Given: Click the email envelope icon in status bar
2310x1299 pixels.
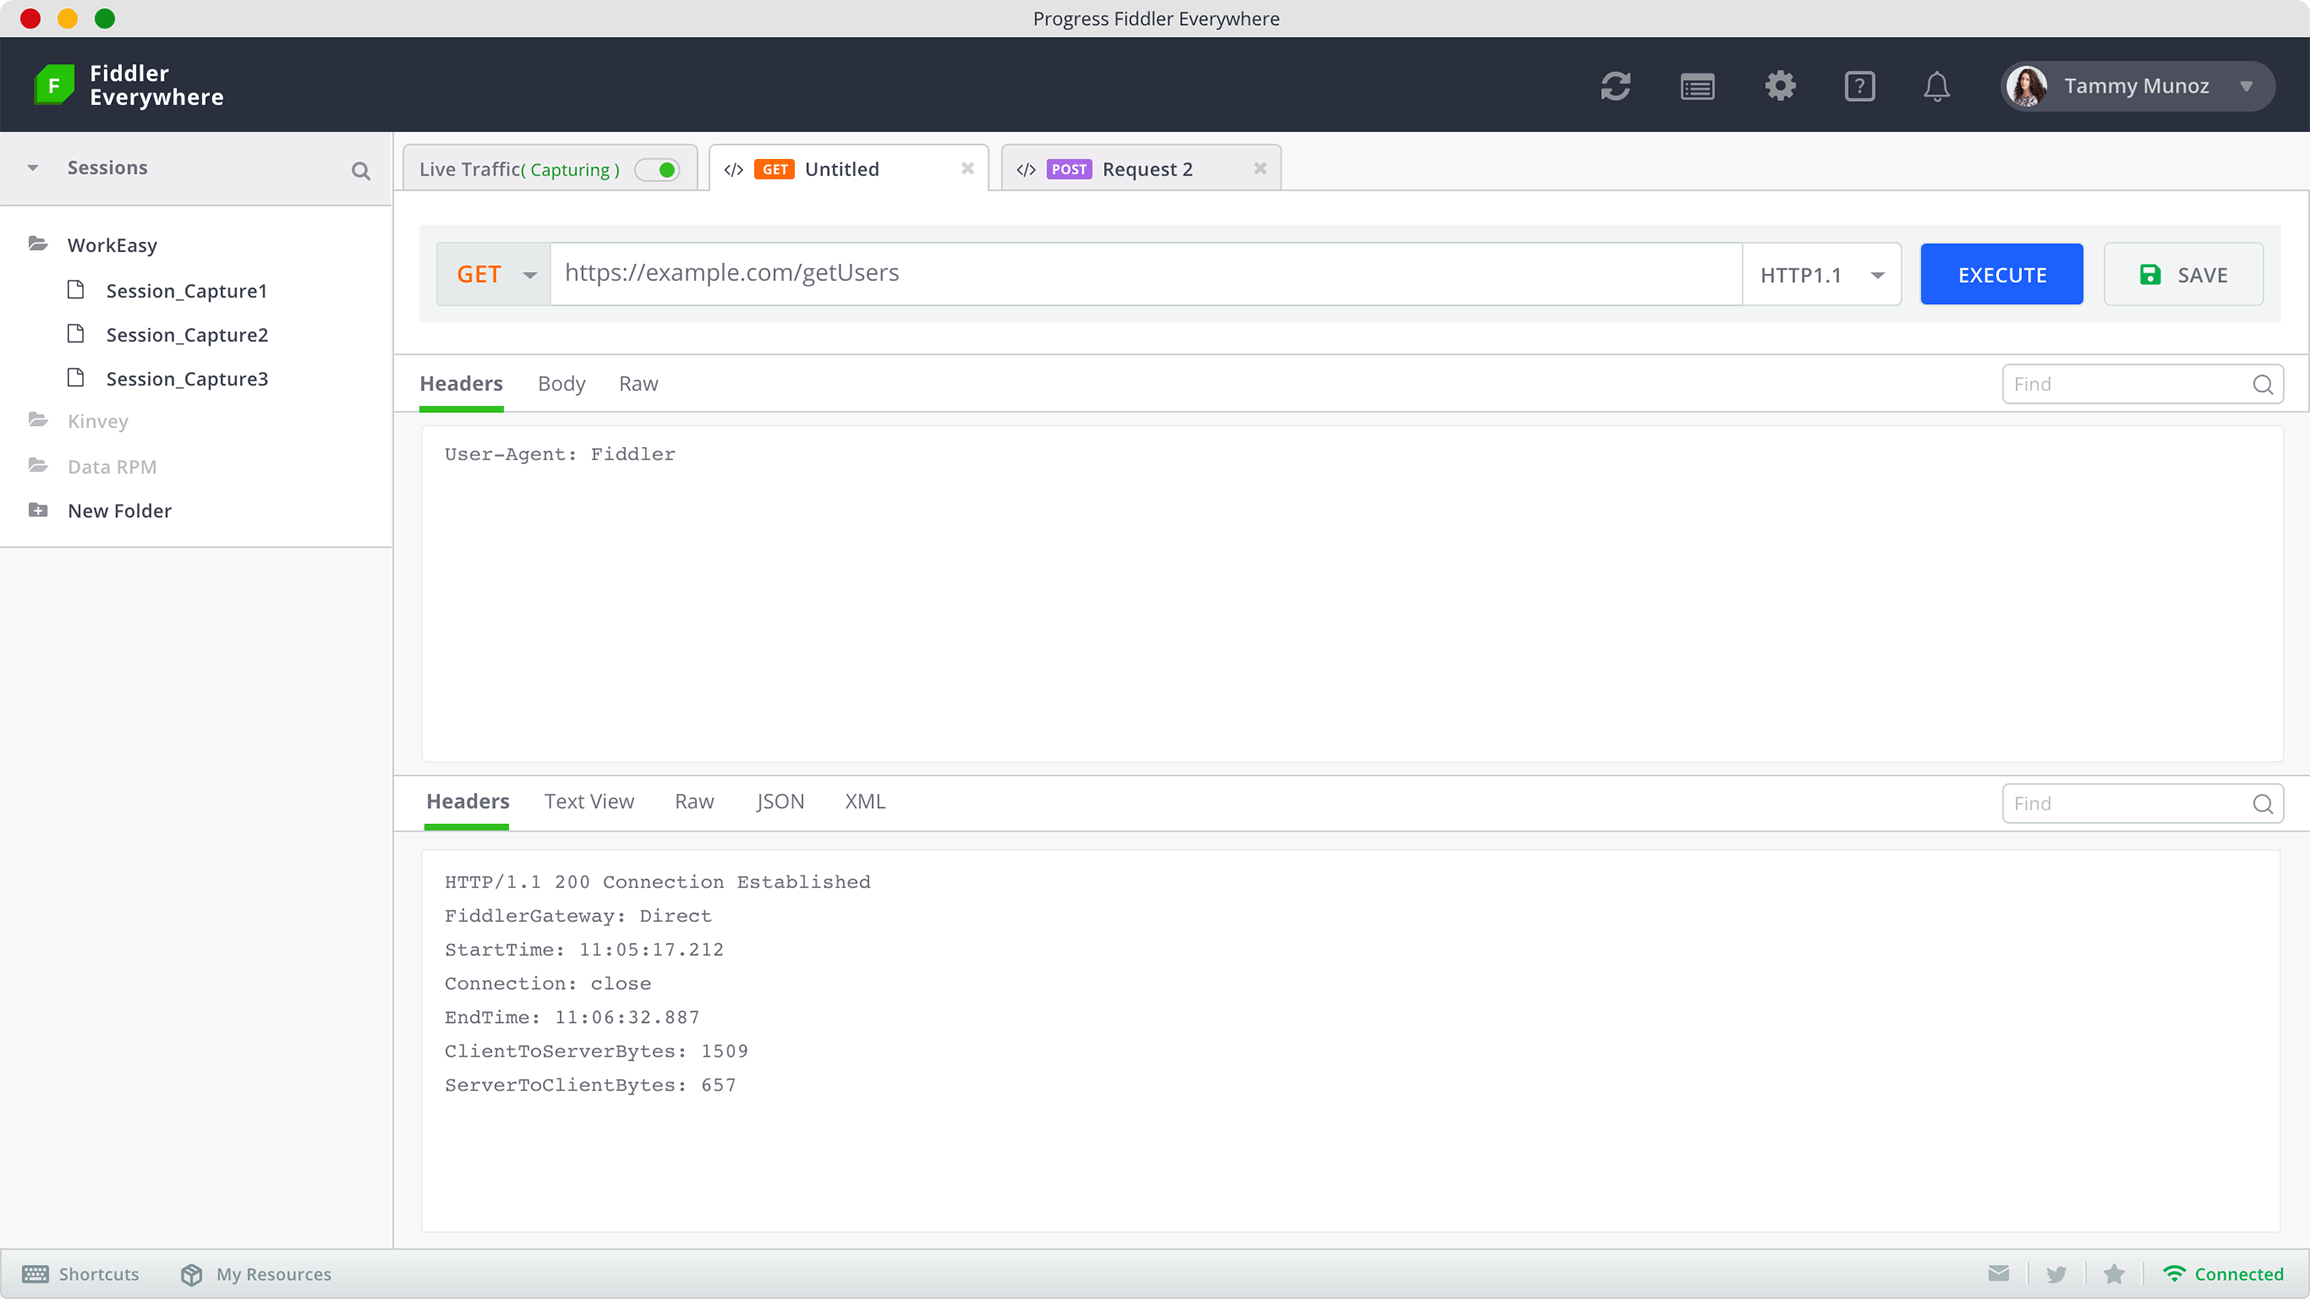Looking at the screenshot, I should 1997,1274.
